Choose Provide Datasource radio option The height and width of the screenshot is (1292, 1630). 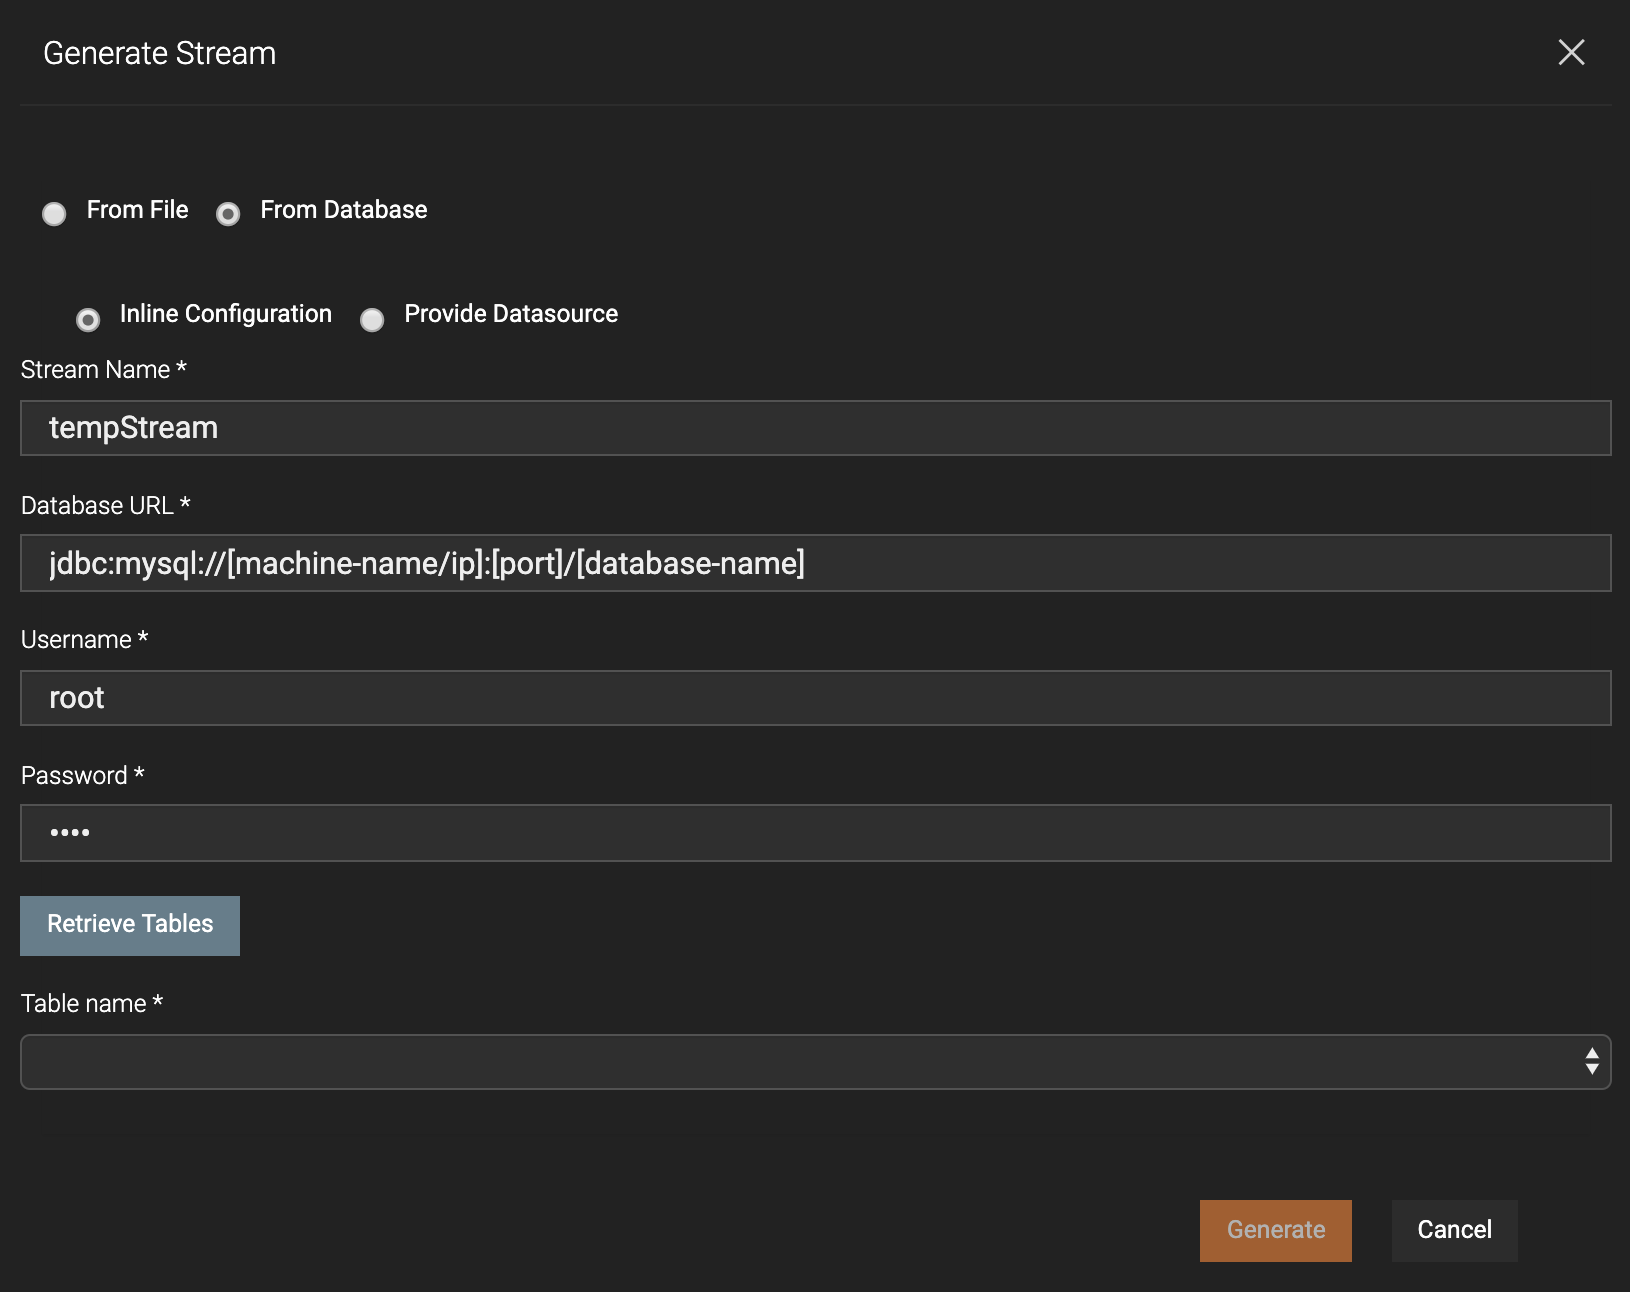pos(372,320)
